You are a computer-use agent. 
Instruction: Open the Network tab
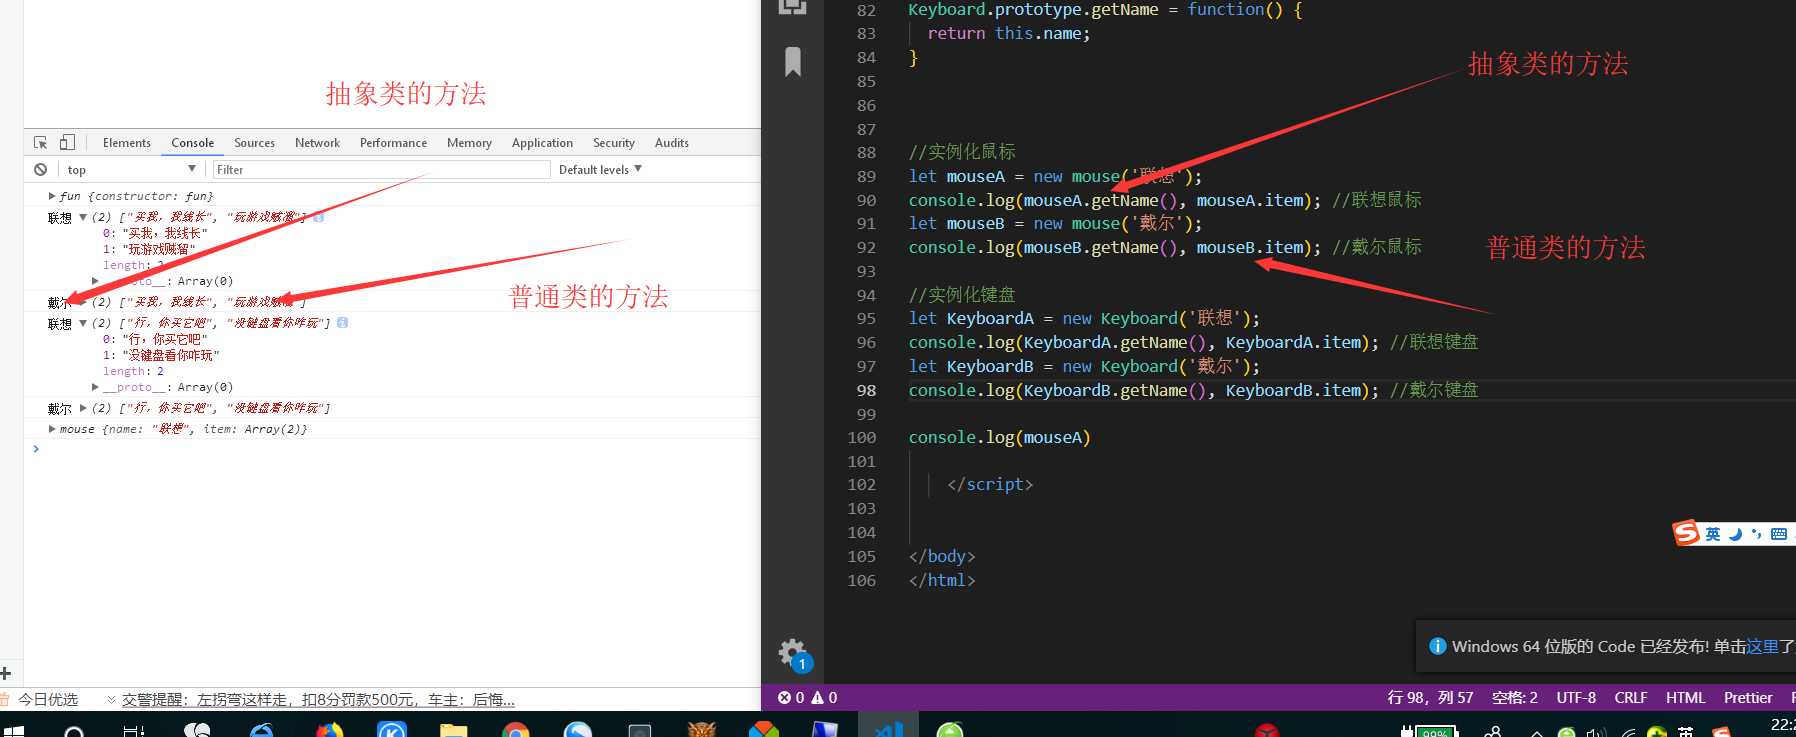[x=317, y=143]
